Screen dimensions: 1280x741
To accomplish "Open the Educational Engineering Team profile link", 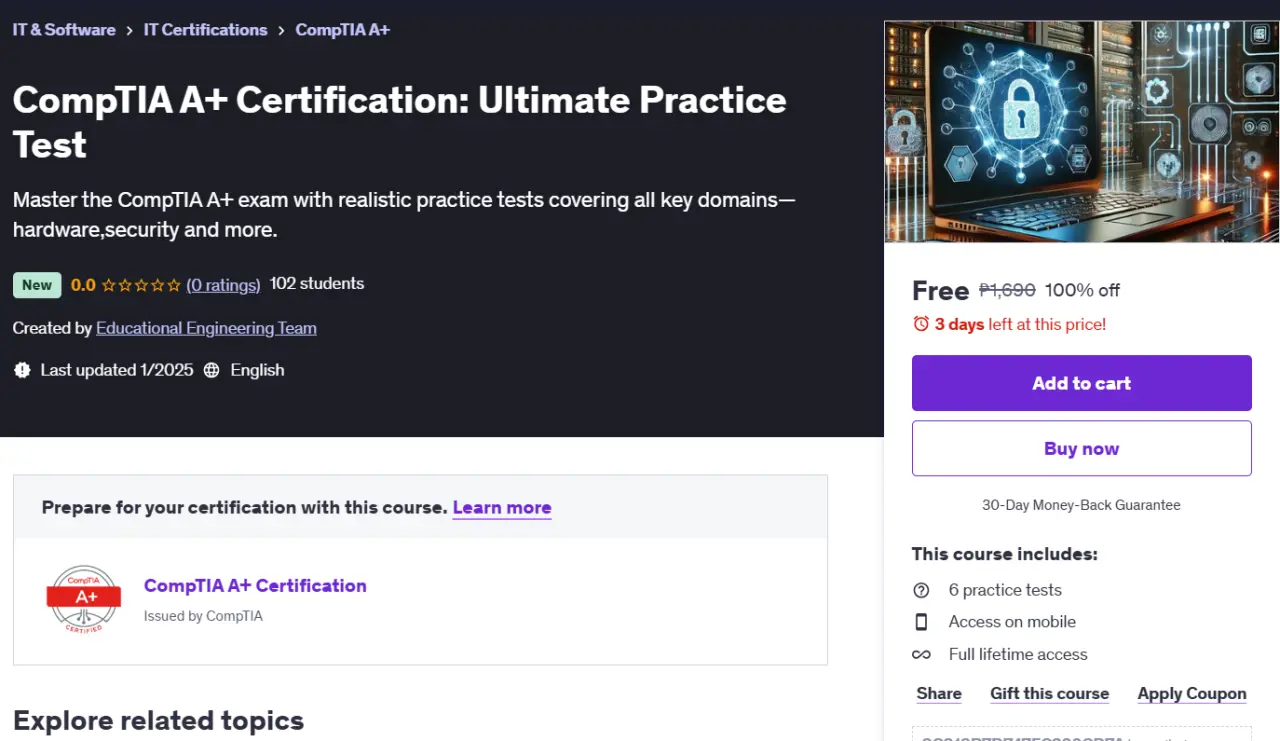I will [x=206, y=328].
